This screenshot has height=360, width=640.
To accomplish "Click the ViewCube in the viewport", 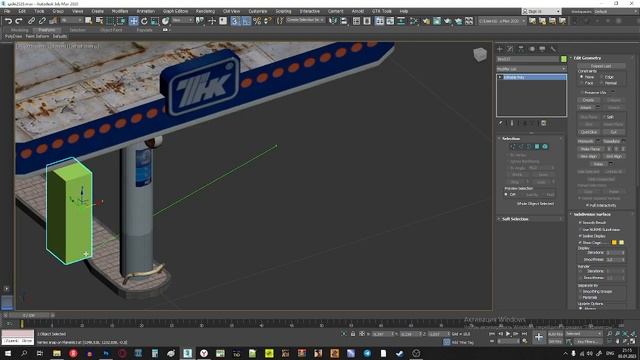I will (x=480, y=55).
